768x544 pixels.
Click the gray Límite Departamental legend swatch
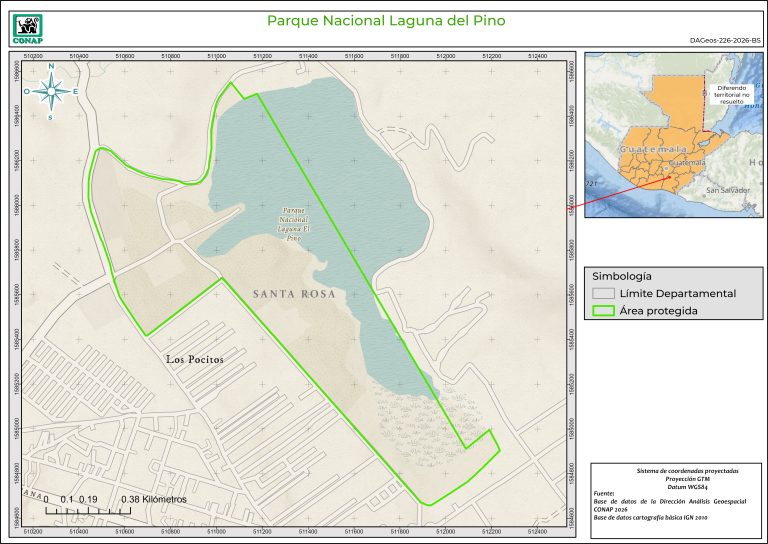pos(604,294)
